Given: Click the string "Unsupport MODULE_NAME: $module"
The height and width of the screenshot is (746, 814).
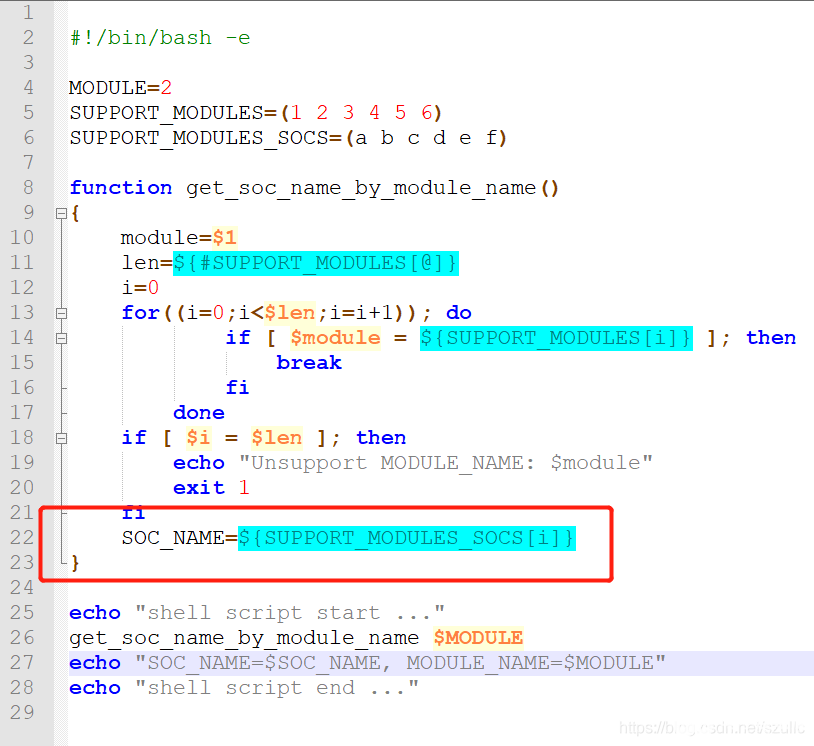Looking at the screenshot, I should click(x=445, y=463).
